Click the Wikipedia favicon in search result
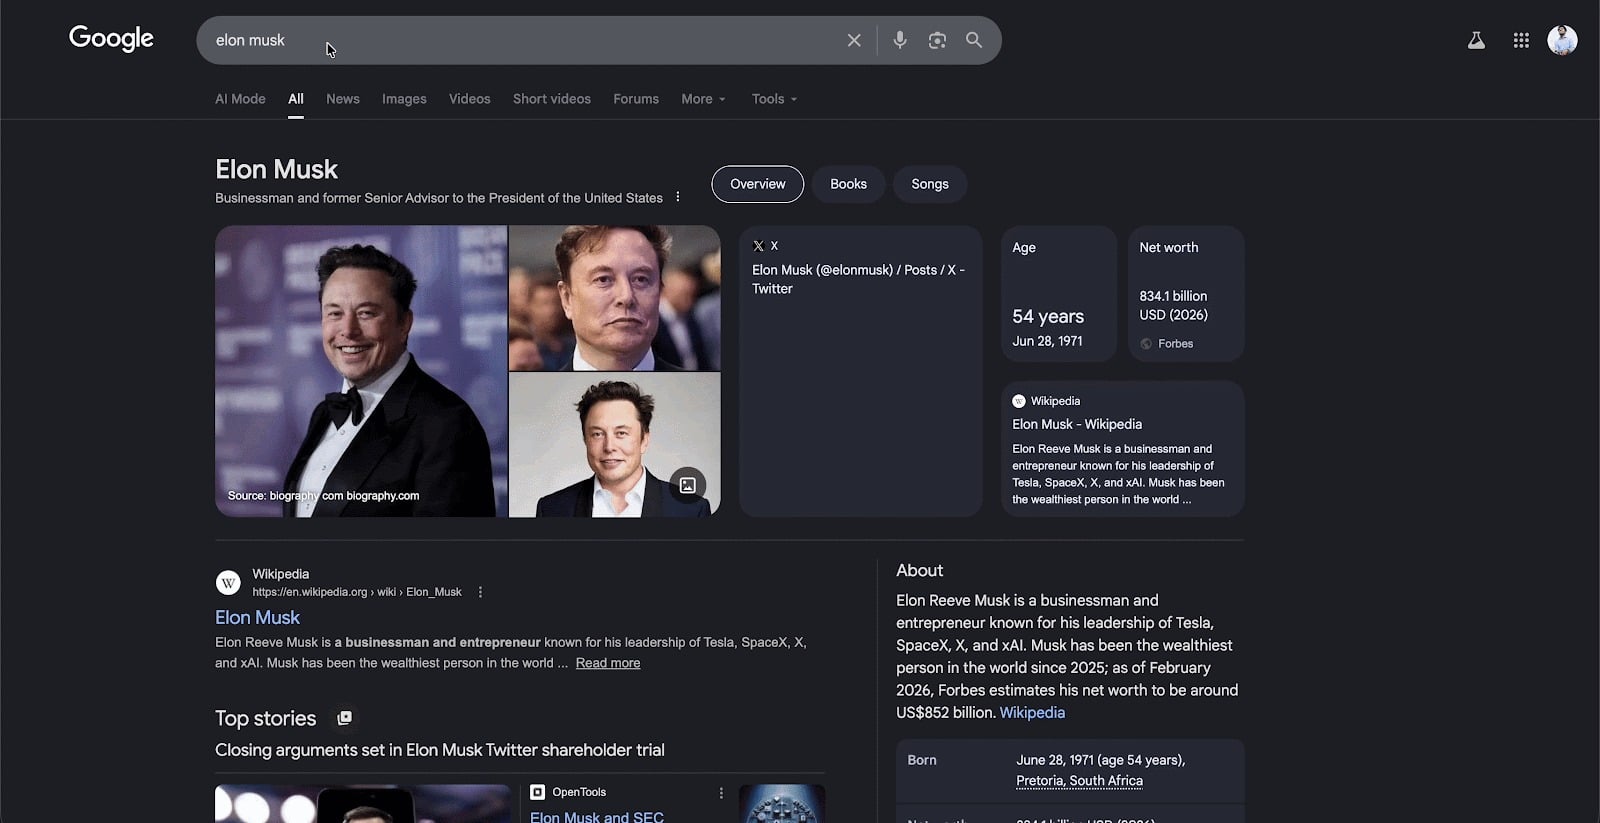Viewport: 1600px width, 823px height. (228, 582)
